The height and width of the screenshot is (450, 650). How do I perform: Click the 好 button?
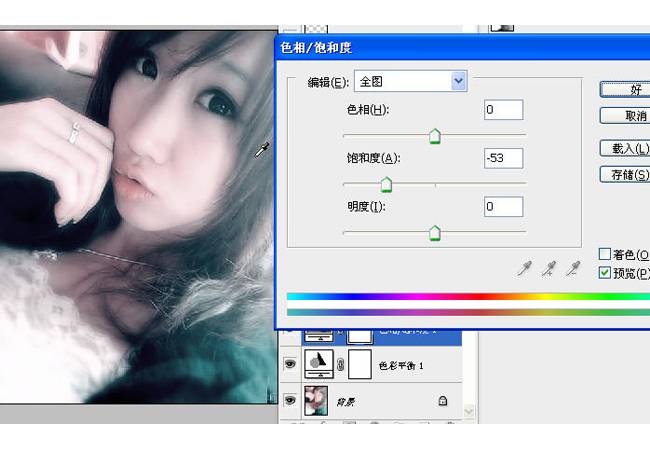point(625,90)
